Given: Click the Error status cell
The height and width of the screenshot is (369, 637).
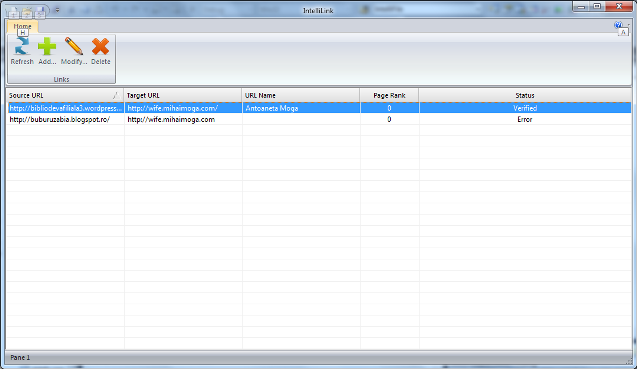Looking at the screenshot, I should [525, 119].
